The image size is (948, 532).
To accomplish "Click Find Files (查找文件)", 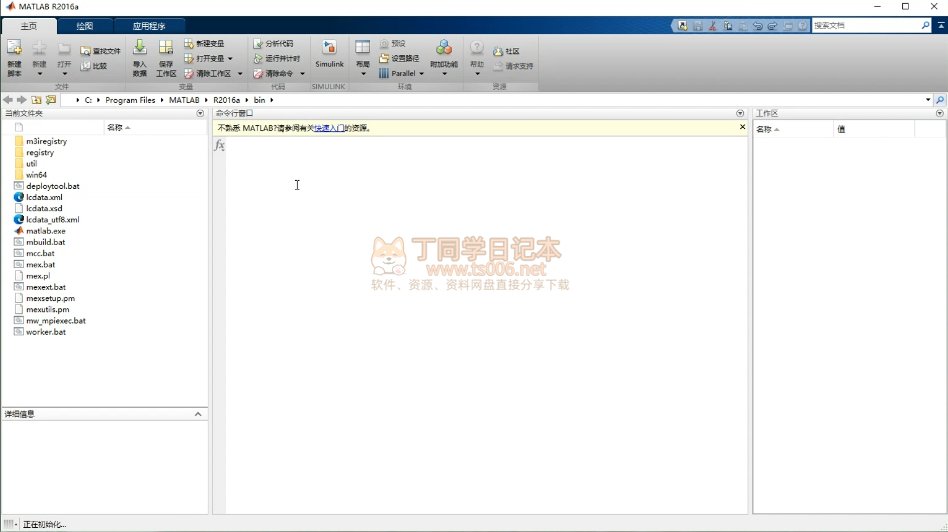I will point(100,51).
